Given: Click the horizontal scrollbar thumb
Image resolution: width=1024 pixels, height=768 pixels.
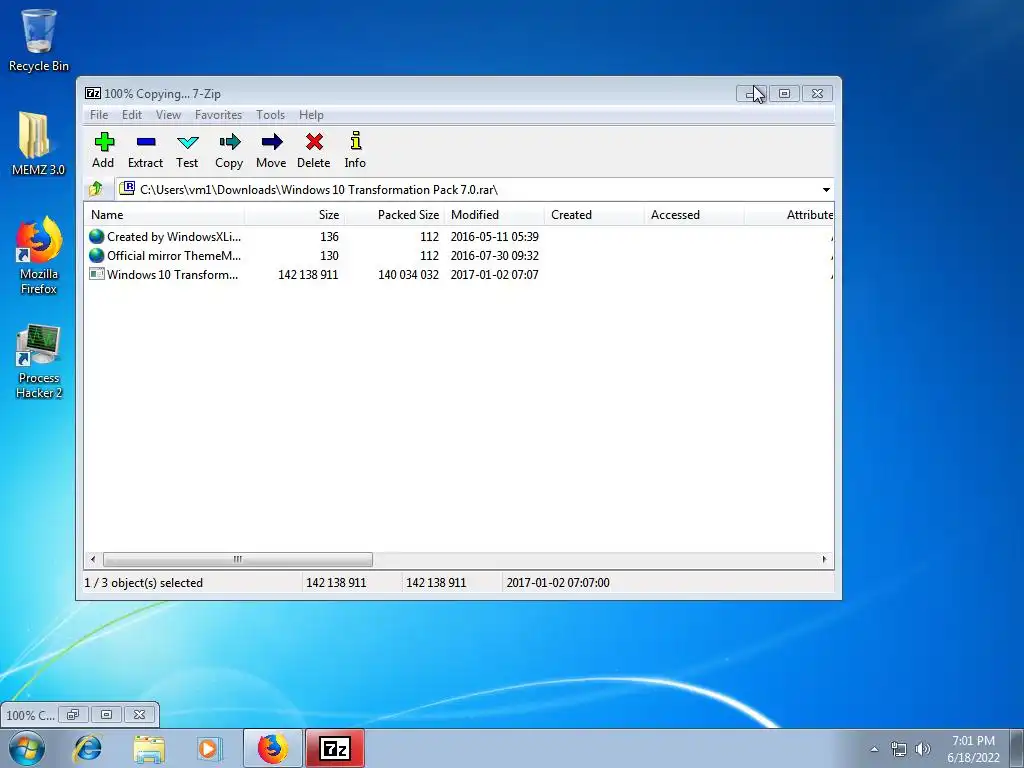Looking at the screenshot, I should pyautogui.click(x=238, y=559).
